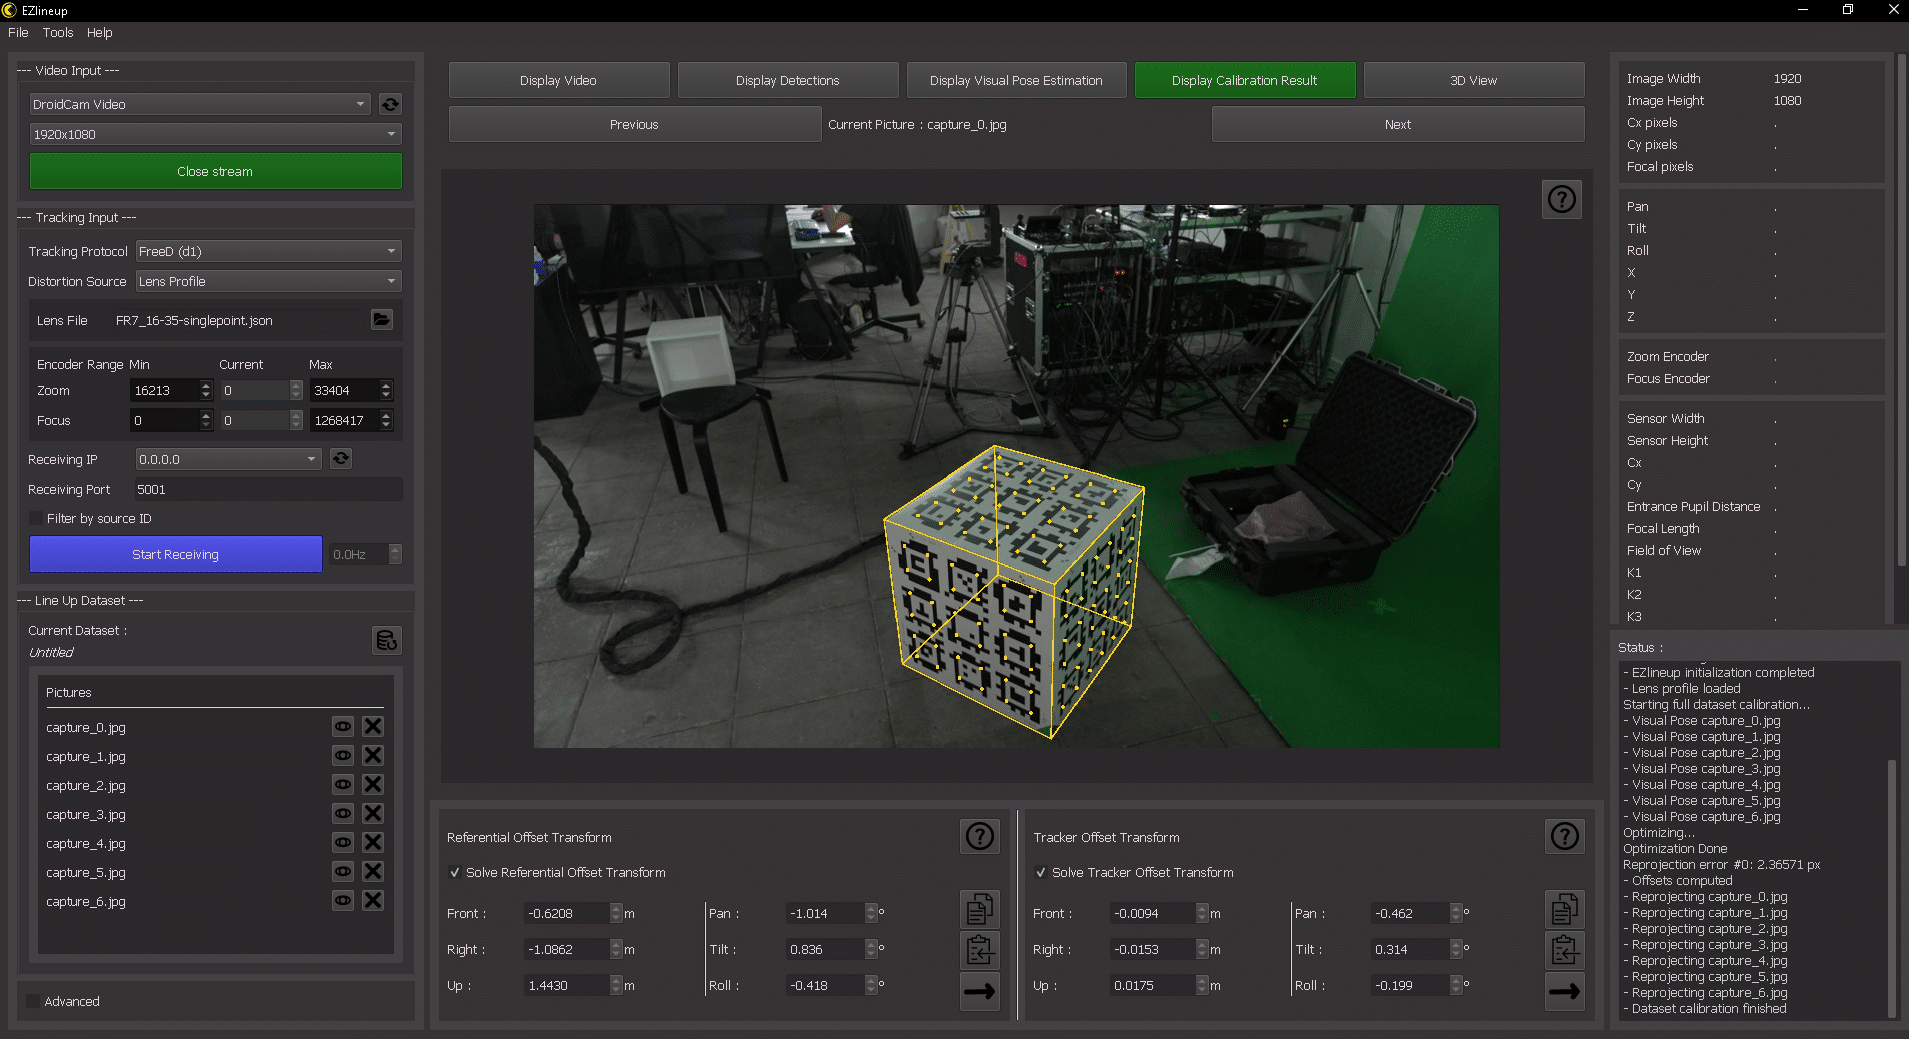Apply Referential Offset Transform with arrow button
Screen dimensions: 1909x1039
pyautogui.click(x=979, y=991)
